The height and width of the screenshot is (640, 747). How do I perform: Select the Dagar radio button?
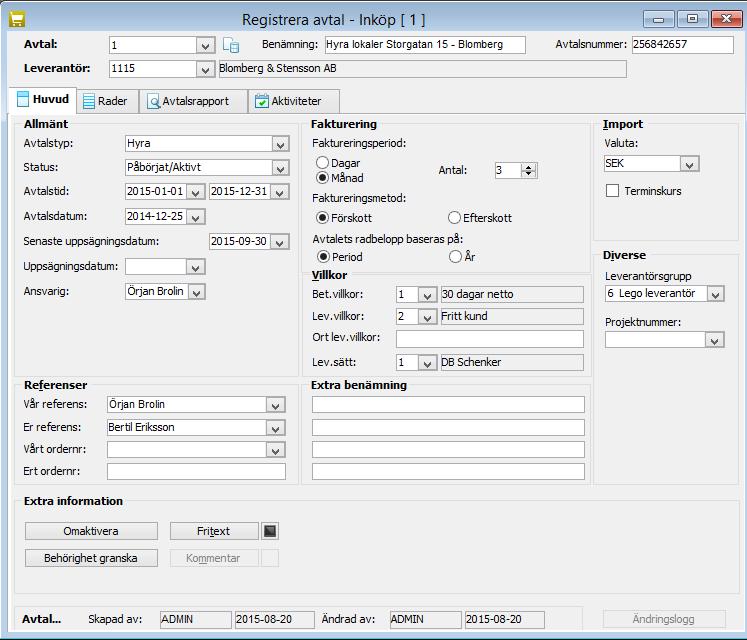click(323, 163)
